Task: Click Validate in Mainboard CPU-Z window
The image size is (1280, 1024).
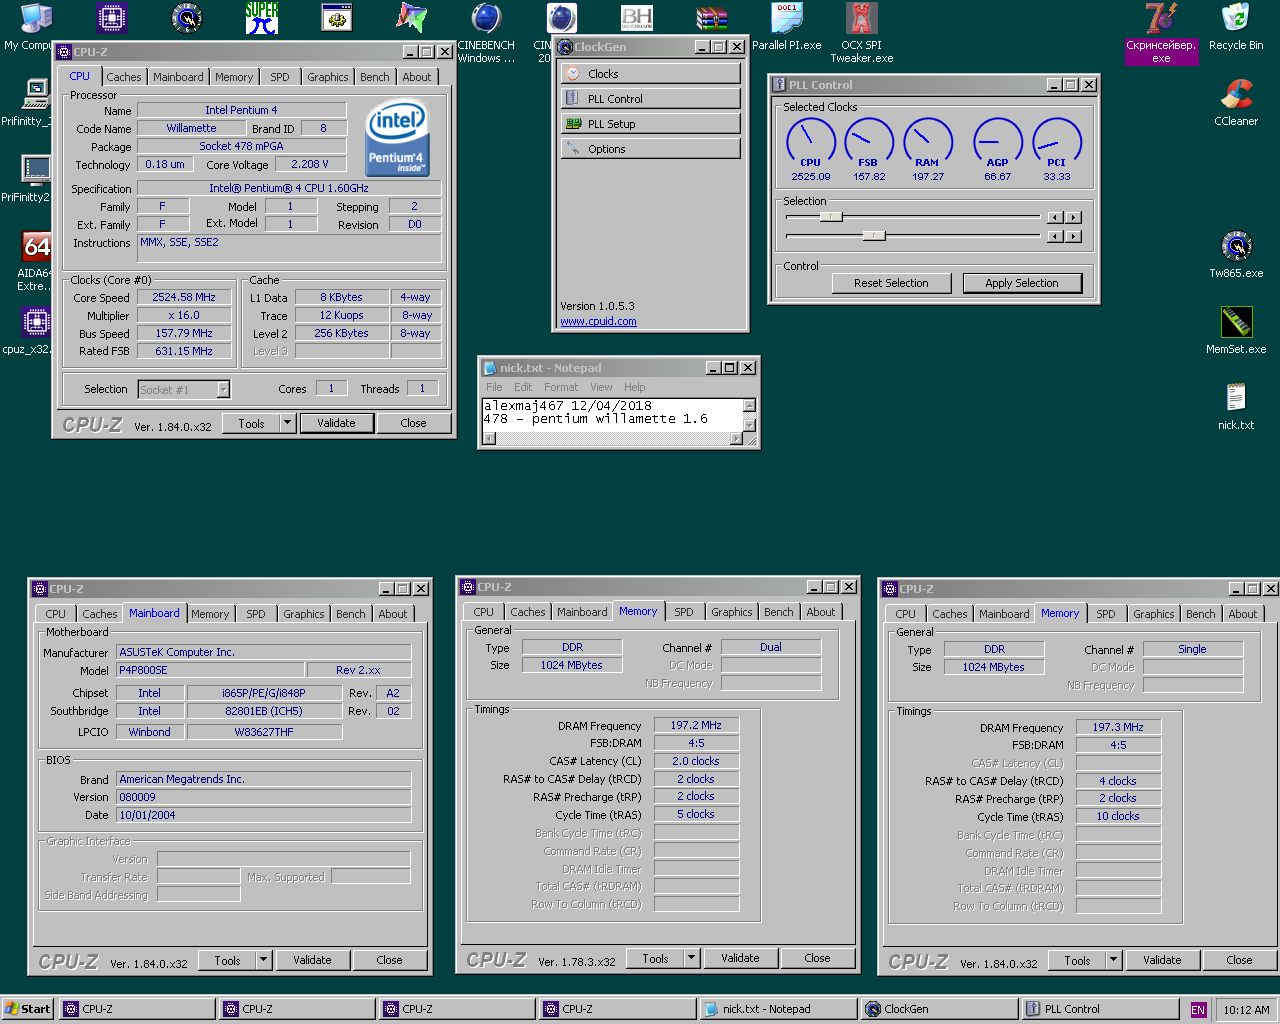Action: point(312,960)
